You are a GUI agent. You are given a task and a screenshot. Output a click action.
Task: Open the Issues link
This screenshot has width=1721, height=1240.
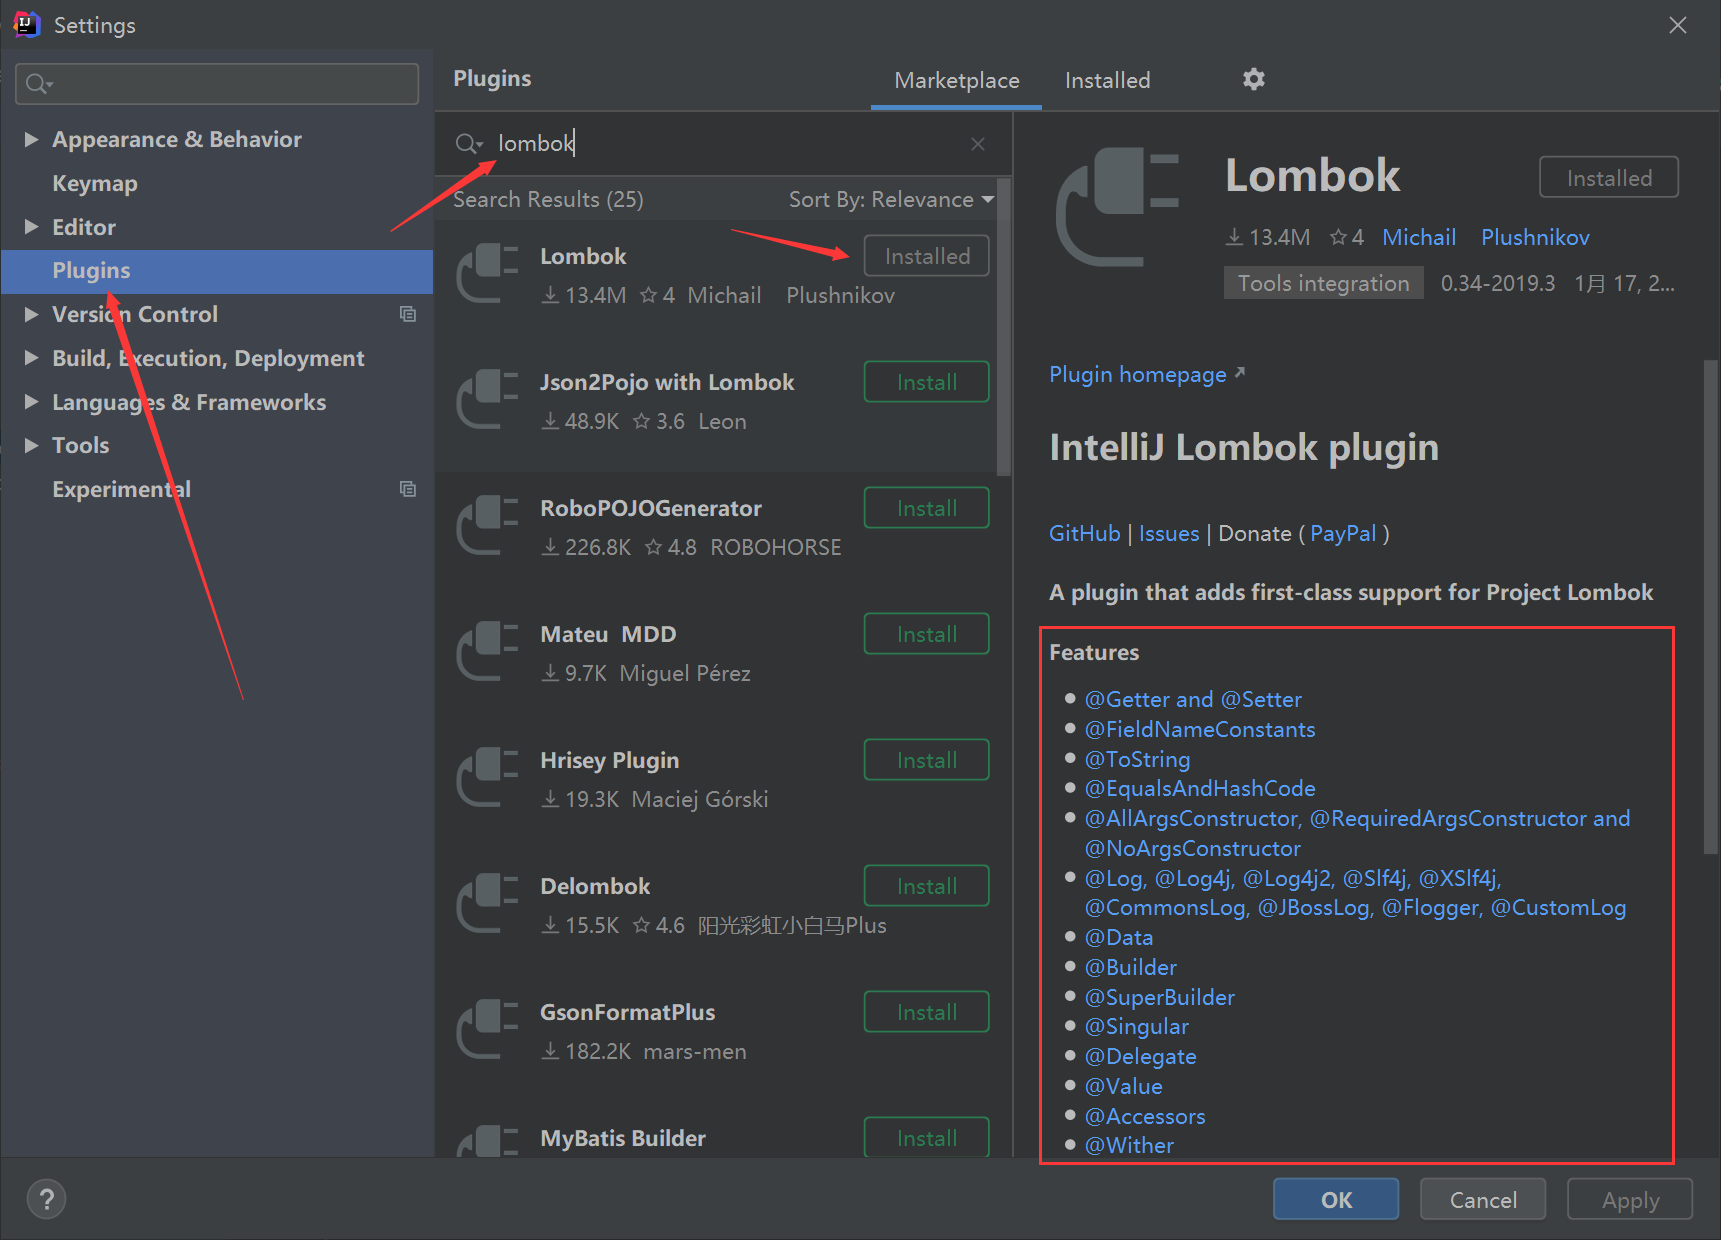click(x=1168, y=533)
